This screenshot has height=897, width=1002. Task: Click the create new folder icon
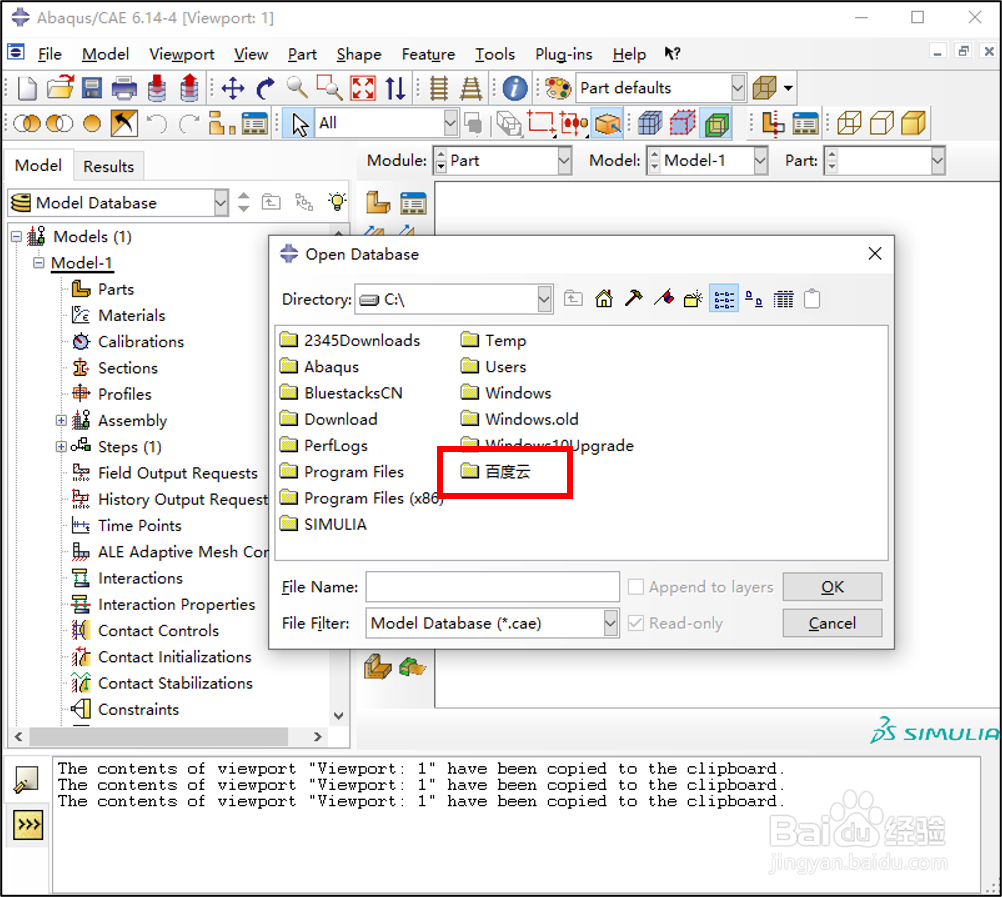click(x=693, y=298)
